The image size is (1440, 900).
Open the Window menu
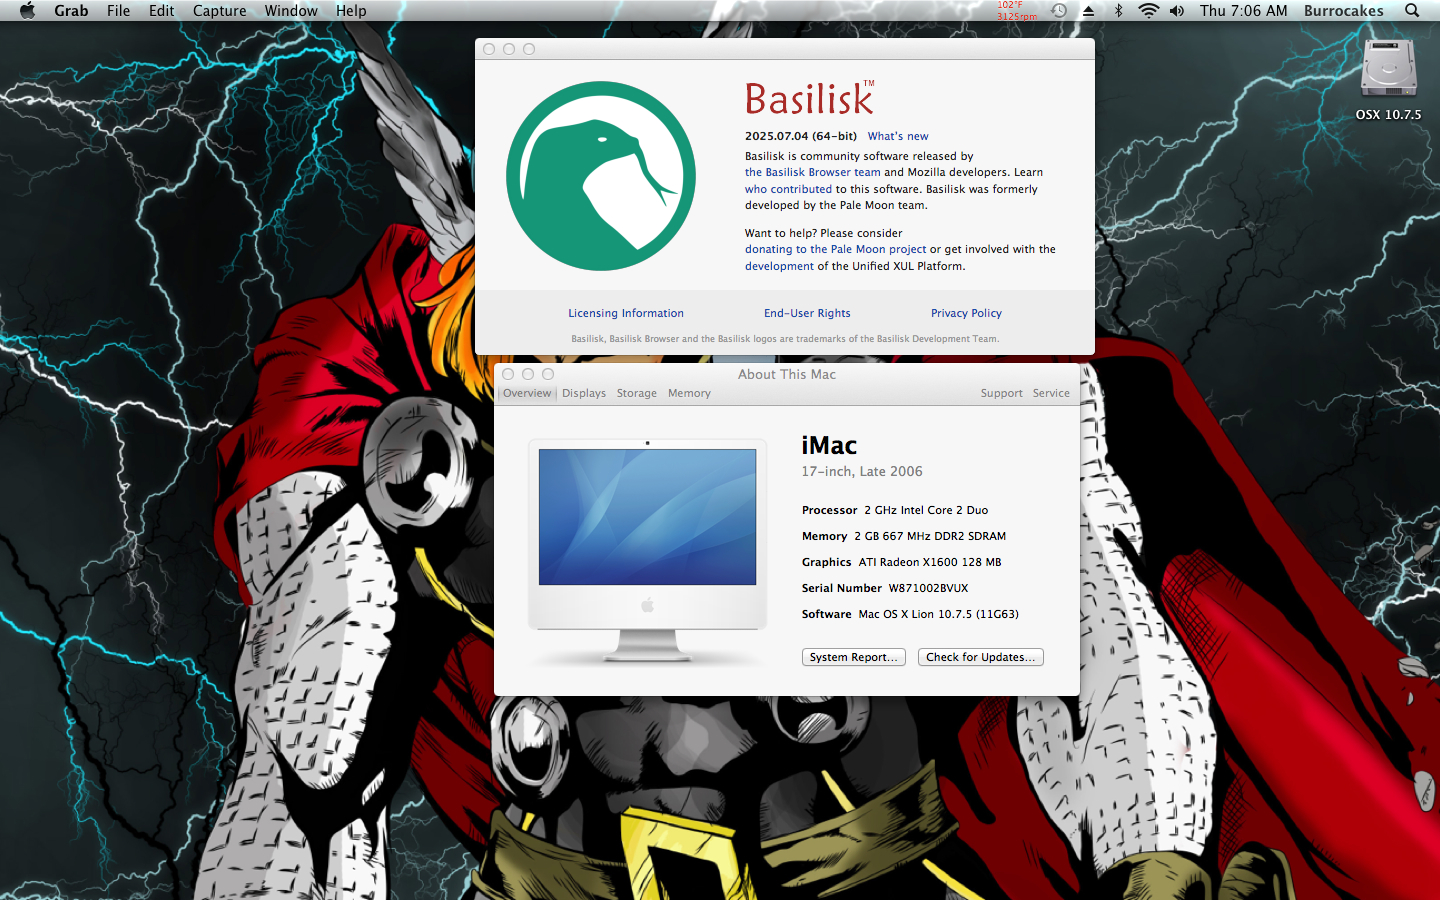[x=291, y=10]
